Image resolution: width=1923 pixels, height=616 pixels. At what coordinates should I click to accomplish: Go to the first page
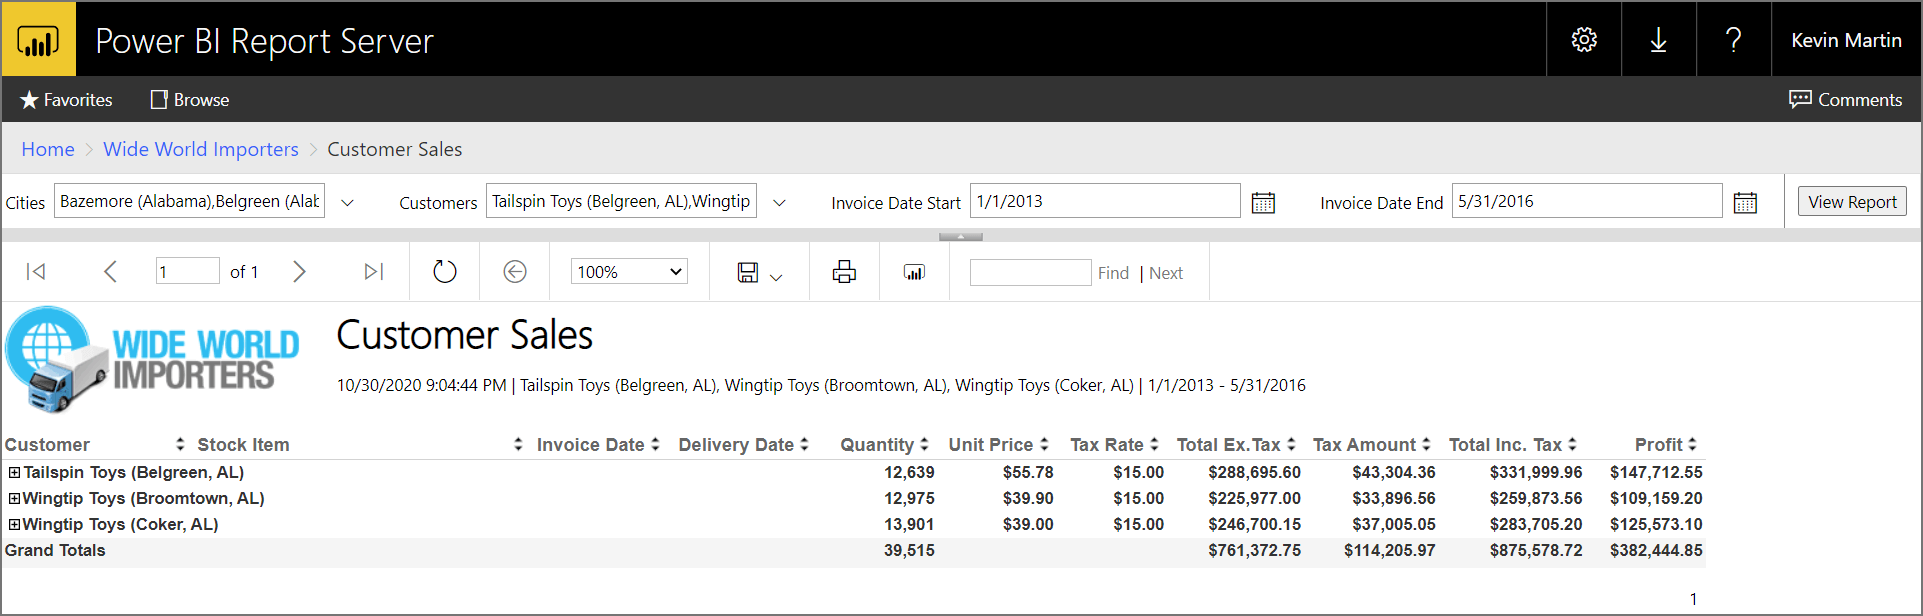click(36, 271)
